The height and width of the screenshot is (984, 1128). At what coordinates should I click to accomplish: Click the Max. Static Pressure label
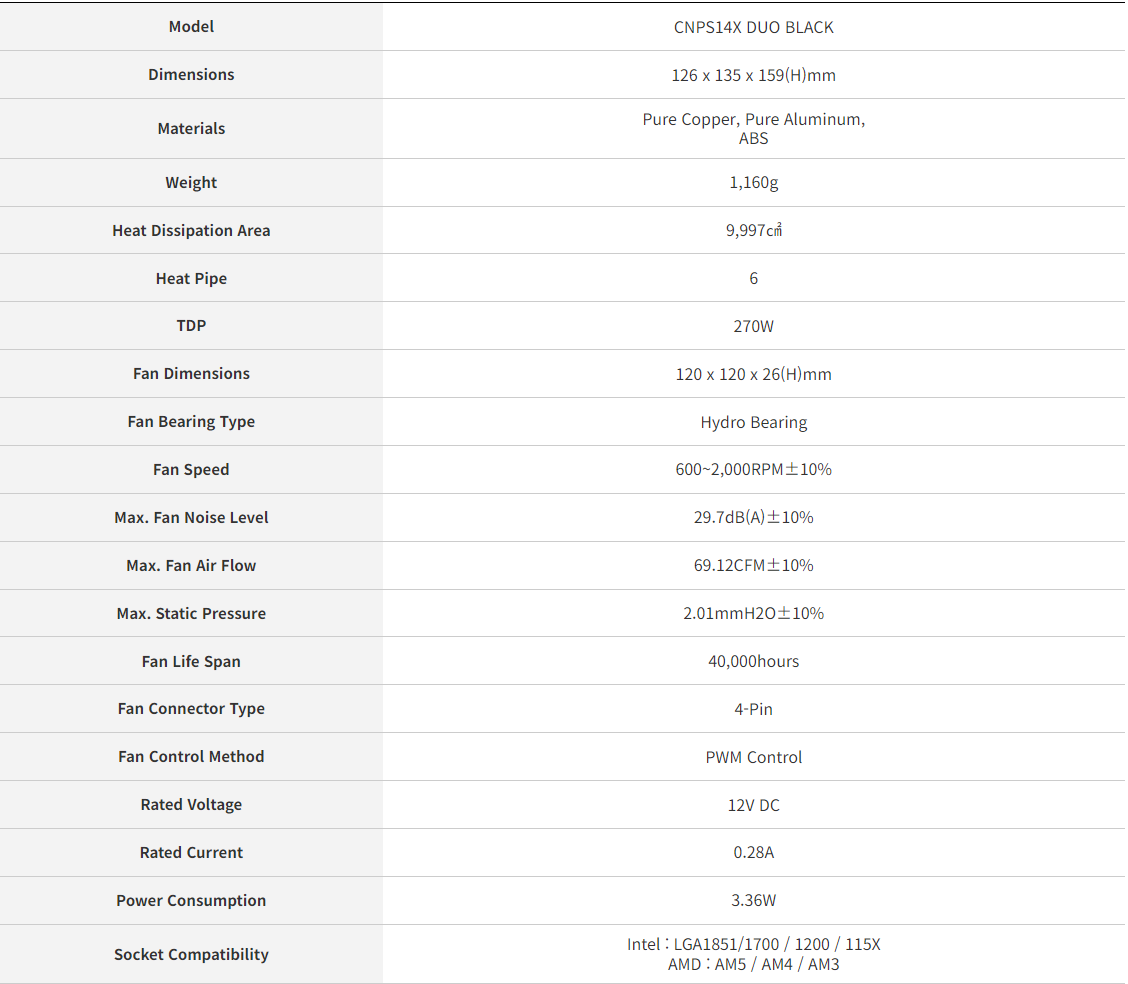pos(191,613)
